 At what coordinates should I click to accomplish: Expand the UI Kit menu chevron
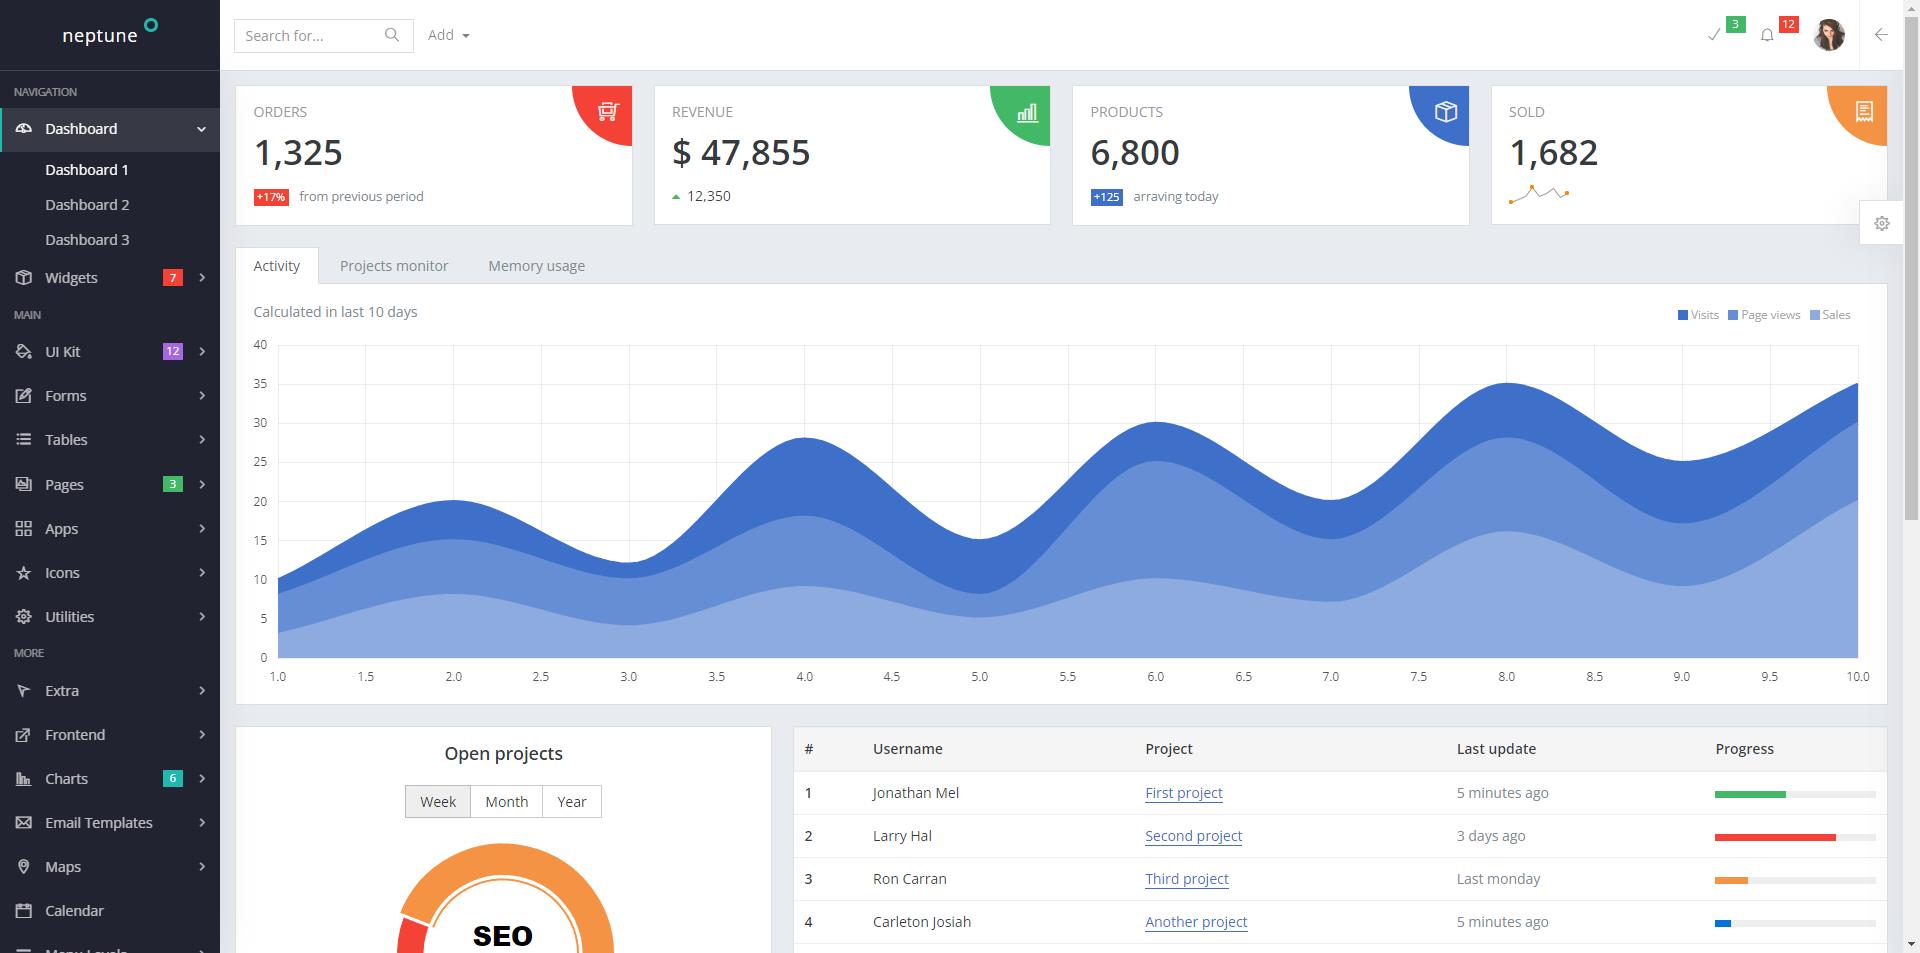(x=202, y=351)
